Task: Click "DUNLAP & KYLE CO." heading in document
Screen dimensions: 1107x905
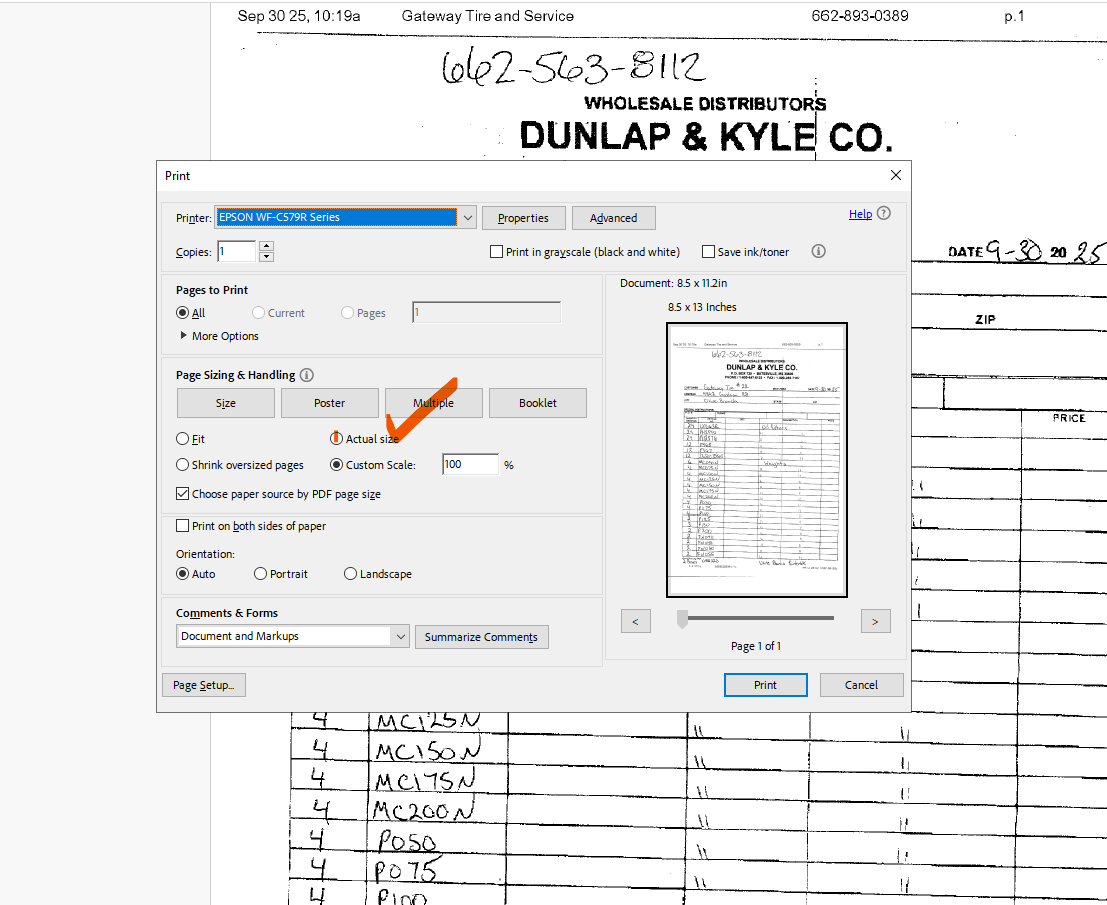Action: (706, 136)
